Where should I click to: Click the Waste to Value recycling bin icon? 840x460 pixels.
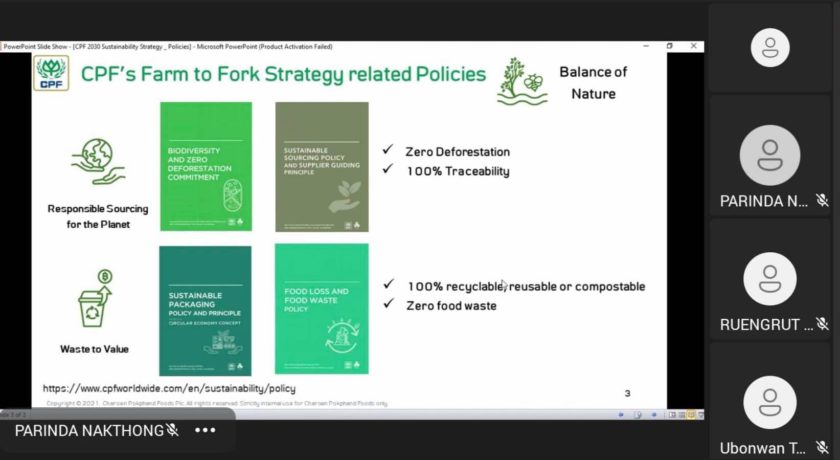pyautogui.click(x=98, y=301)
